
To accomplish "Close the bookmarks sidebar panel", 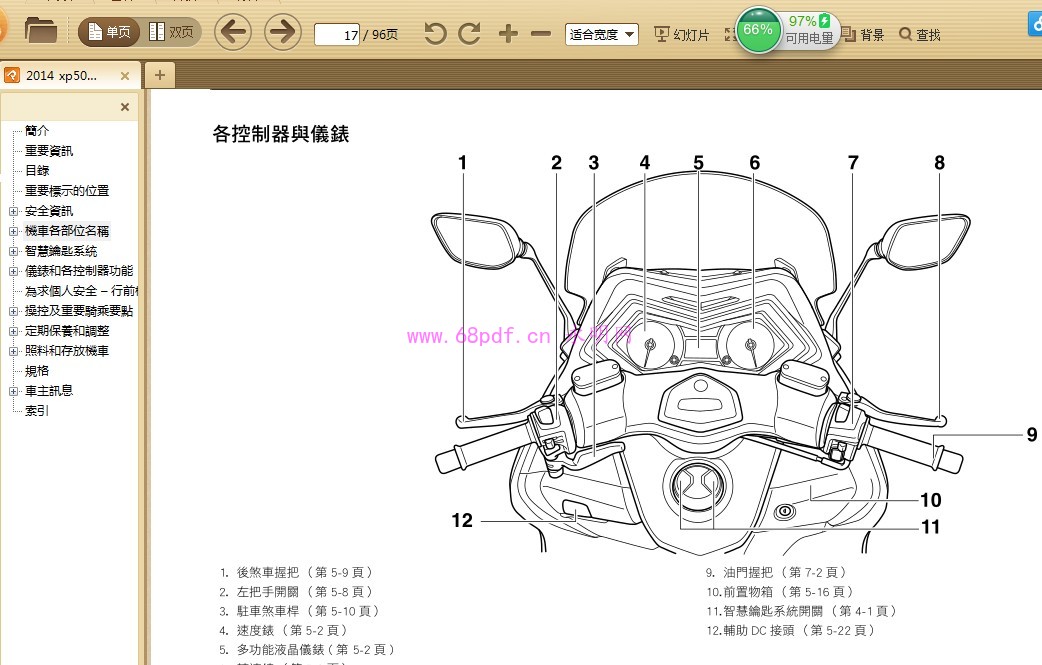I will pos(125,107).
